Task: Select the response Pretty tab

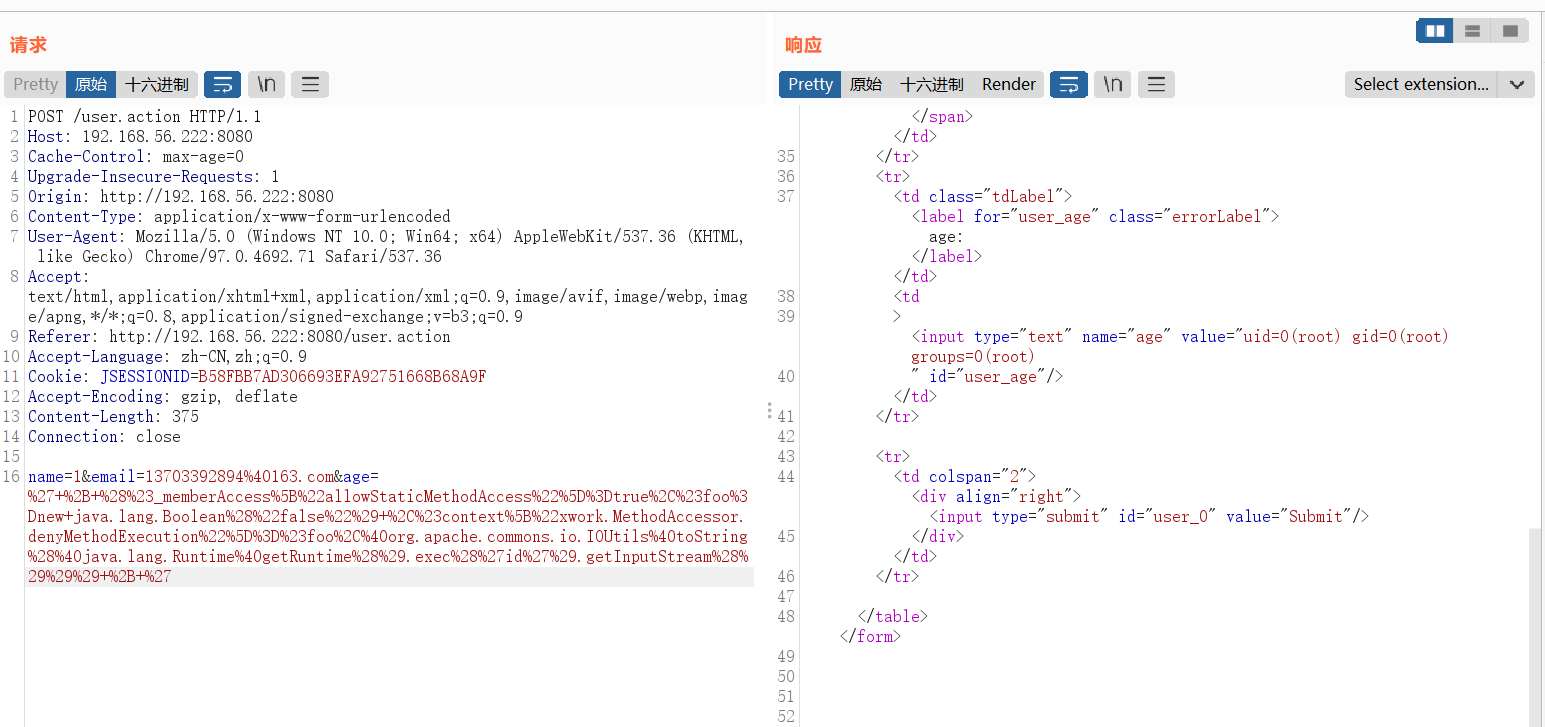Action: 810,84
